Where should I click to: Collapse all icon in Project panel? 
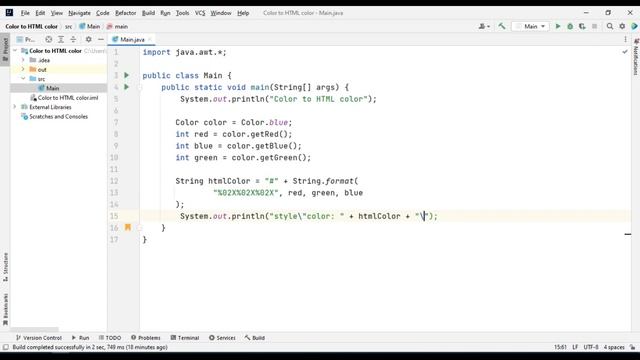coord(73,39)
